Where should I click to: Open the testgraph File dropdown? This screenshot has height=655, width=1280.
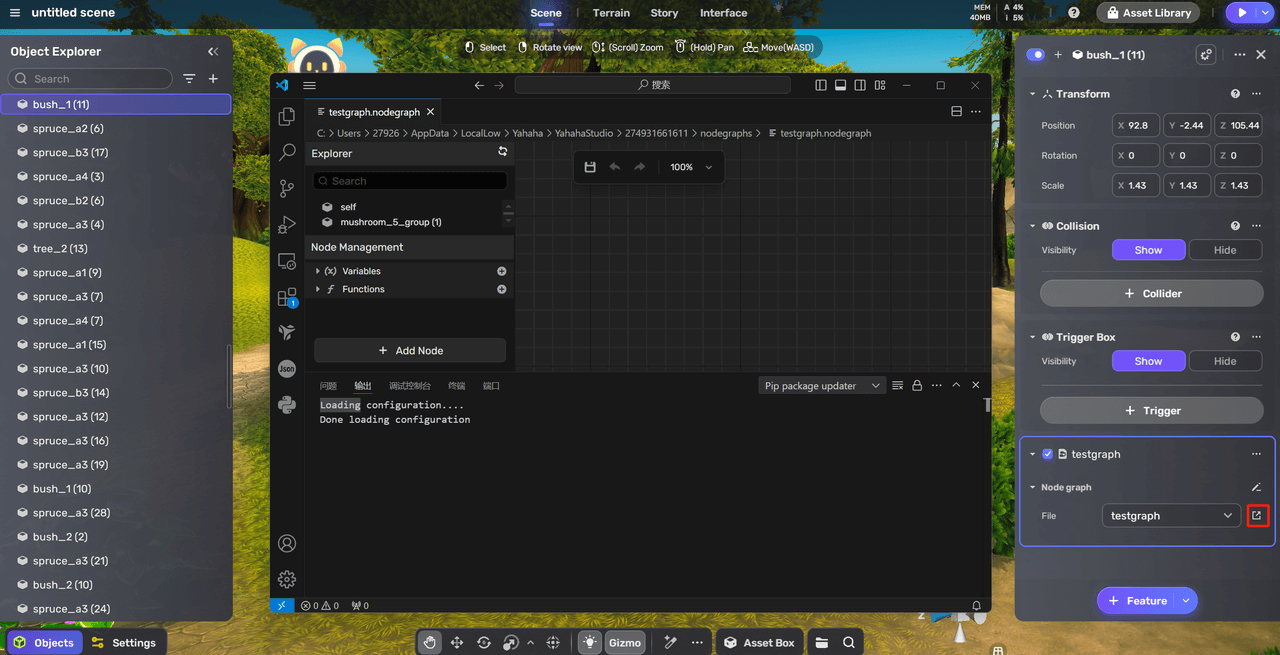pos(1171,516)
